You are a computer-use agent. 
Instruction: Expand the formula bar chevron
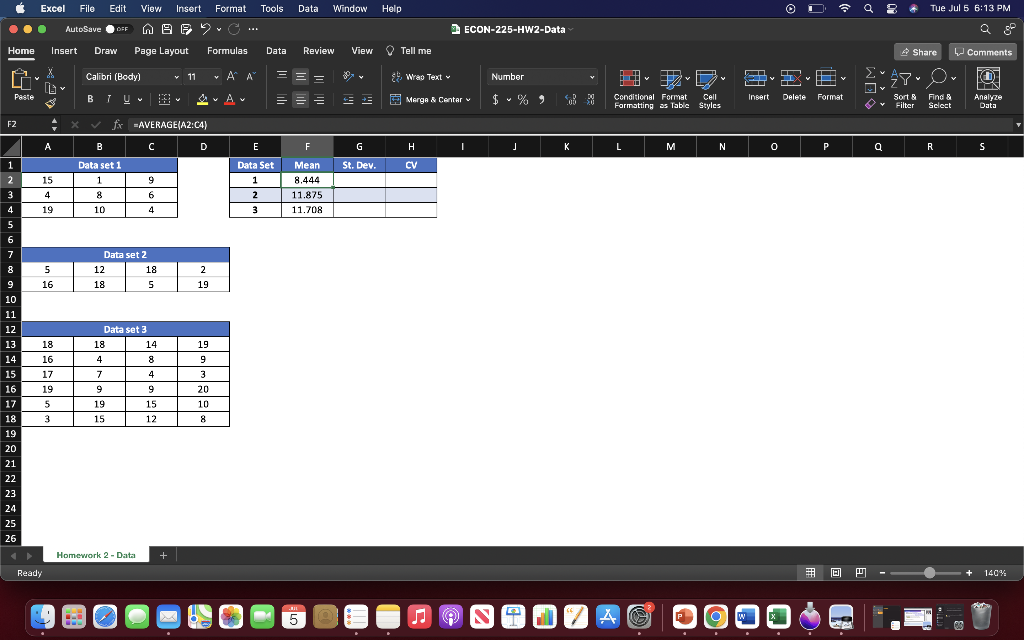click(1017, 124)
